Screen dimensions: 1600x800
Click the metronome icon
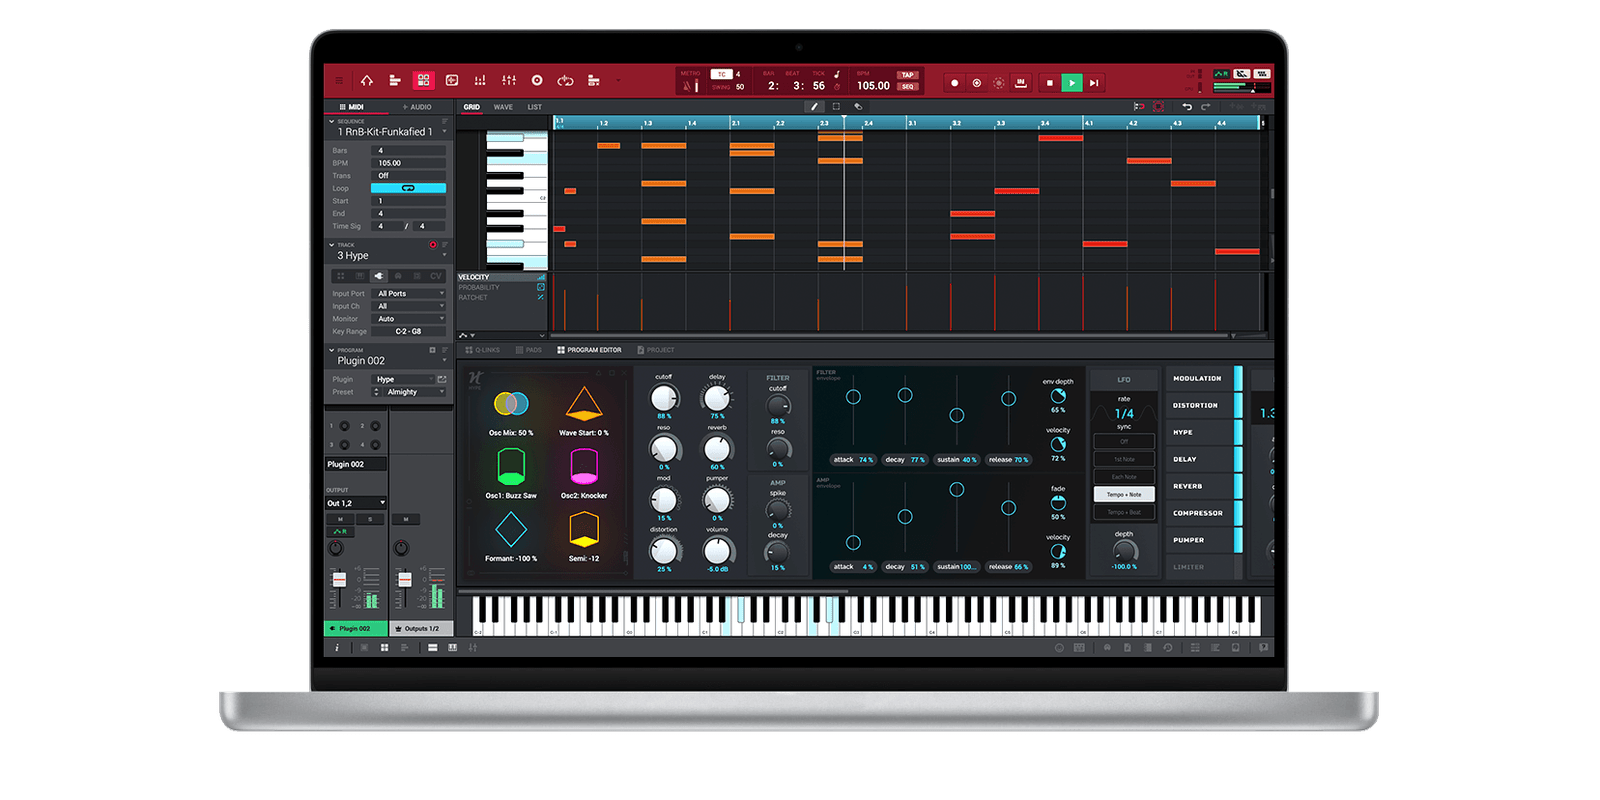point(689,86)
